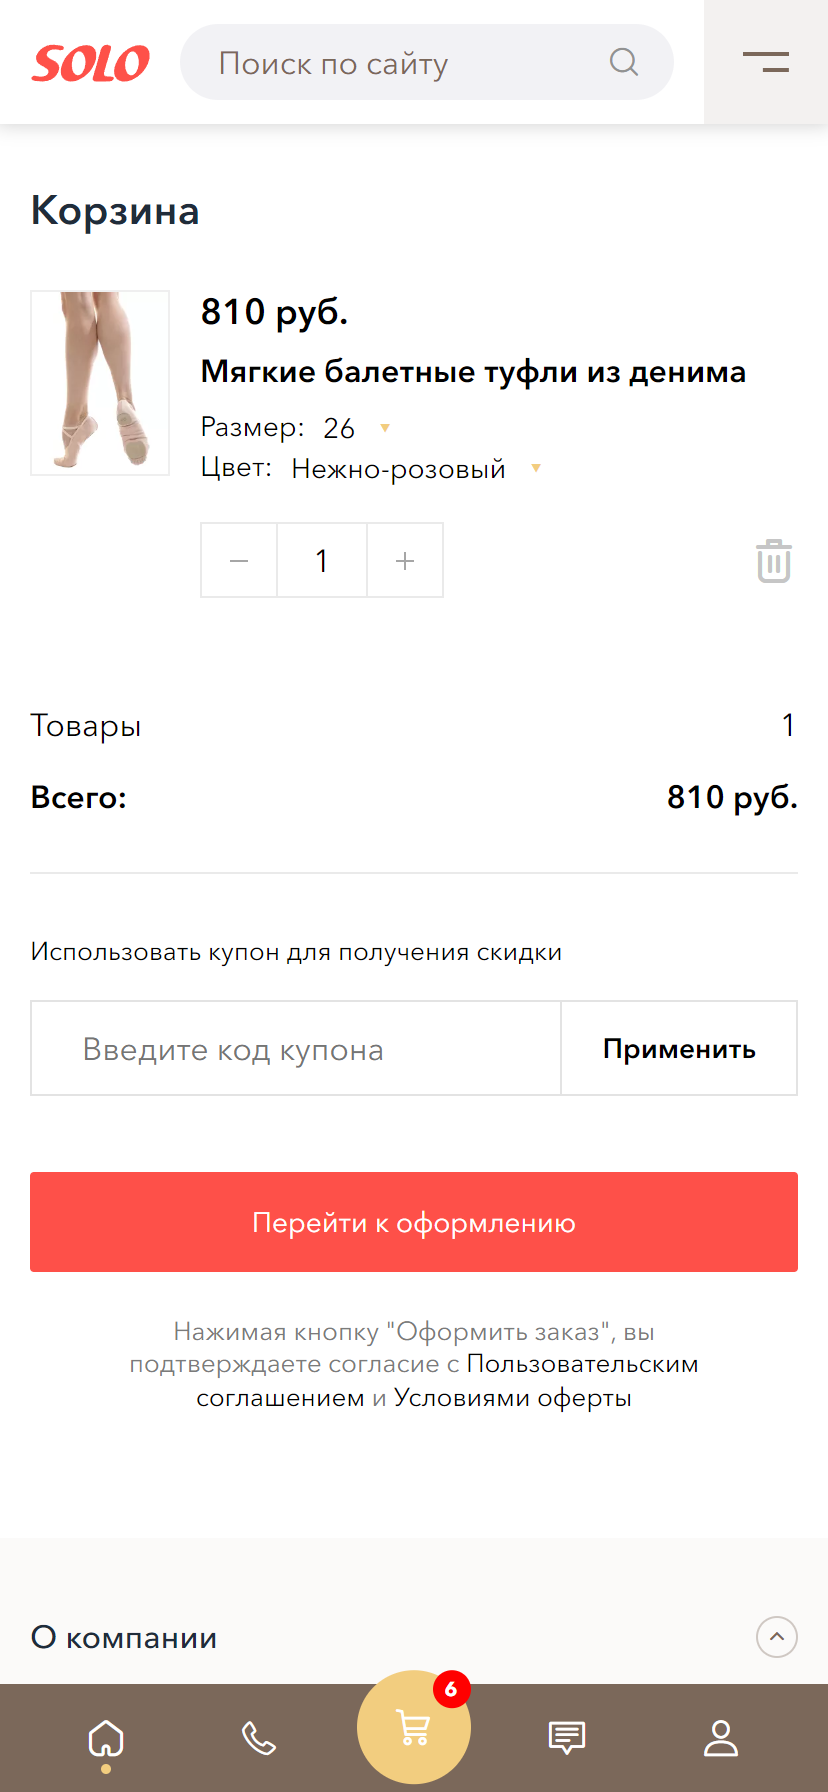Decrease quantity with minus button

239,561
